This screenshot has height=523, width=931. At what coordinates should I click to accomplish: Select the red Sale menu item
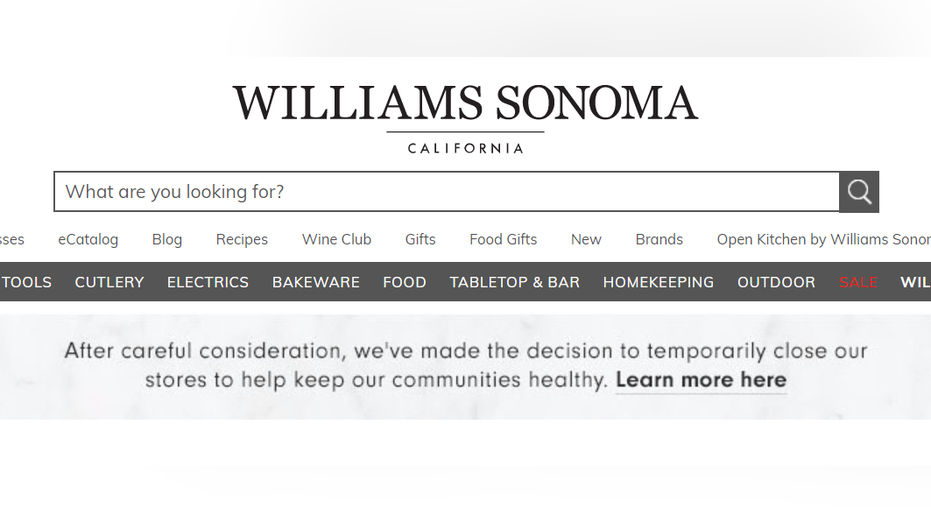[859, 282]
